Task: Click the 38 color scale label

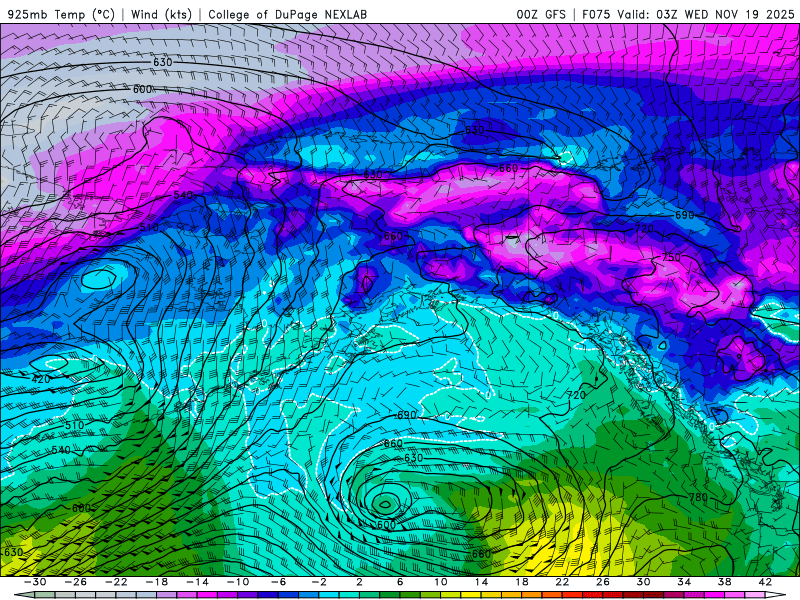Action: (724, 582)
